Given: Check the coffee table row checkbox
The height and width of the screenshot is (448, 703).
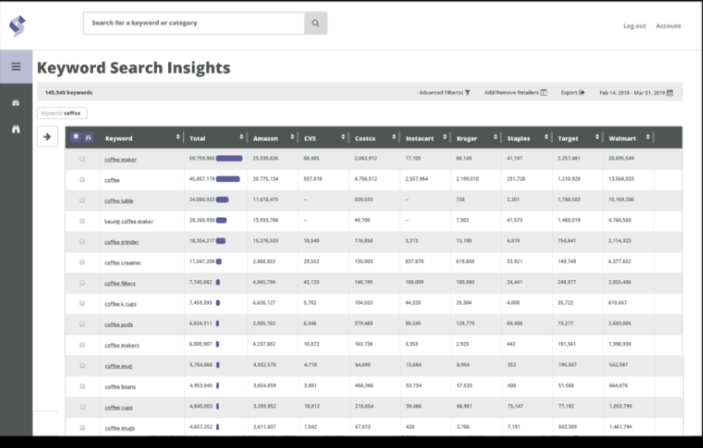Looking at the screenshot, I should pos(82,200).
